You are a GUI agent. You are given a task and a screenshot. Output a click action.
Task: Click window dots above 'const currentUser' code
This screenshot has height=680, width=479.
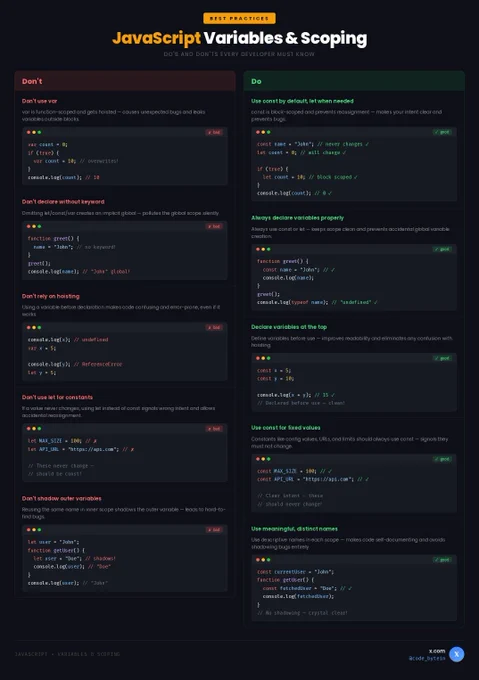pyautogui.click(x=263, y=560)
